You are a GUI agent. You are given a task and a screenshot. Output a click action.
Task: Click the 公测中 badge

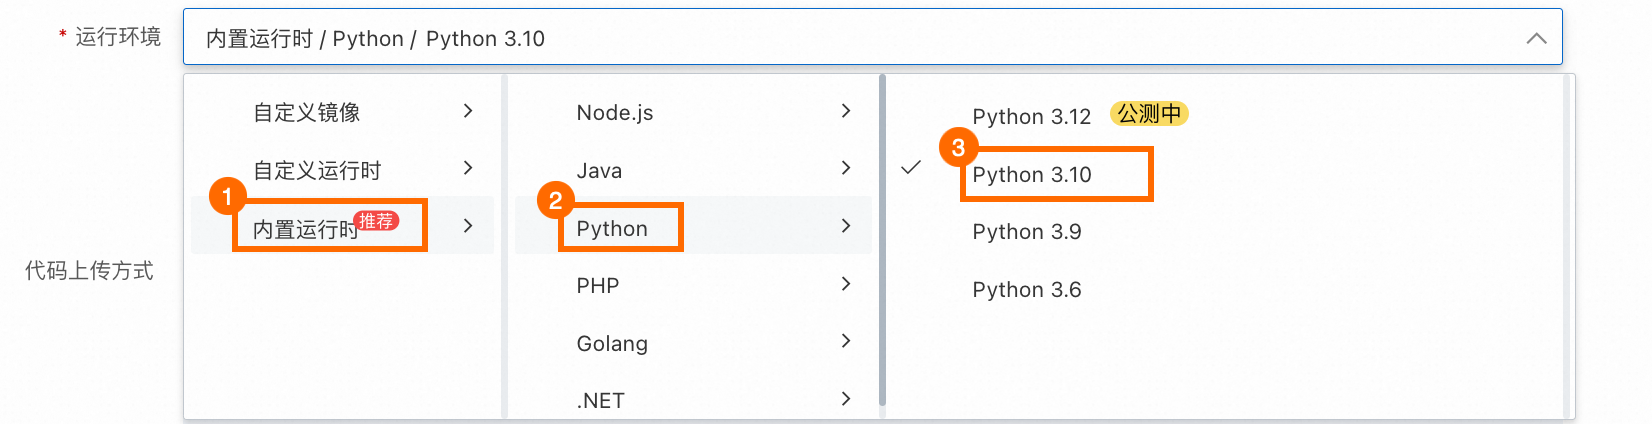(x=1149, y=114)
